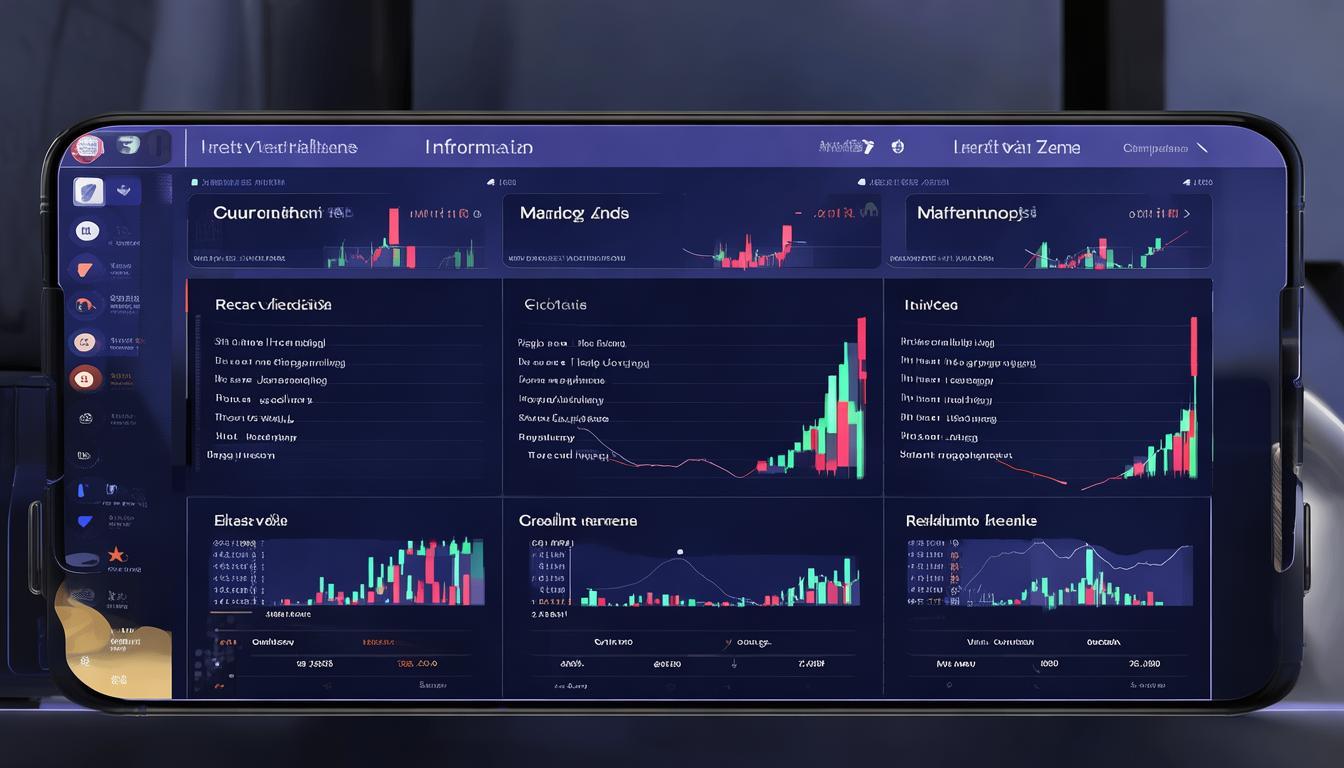The image size is (1344, 768).
Task: Toggle the small white marker above Maftennnopjsi card
Action: (x=860, y=183)
